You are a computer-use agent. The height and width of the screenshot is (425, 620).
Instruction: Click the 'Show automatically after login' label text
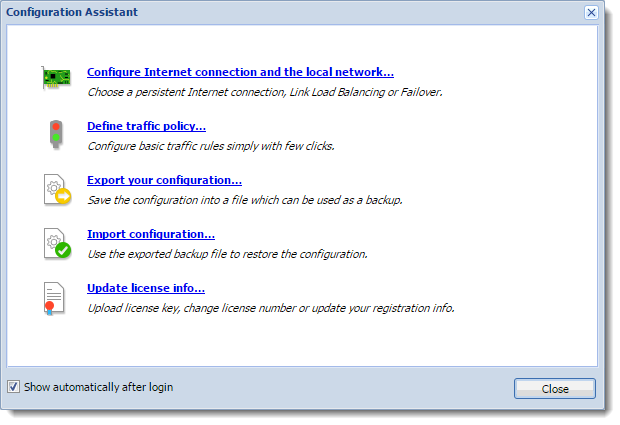(x=98, y=387)
